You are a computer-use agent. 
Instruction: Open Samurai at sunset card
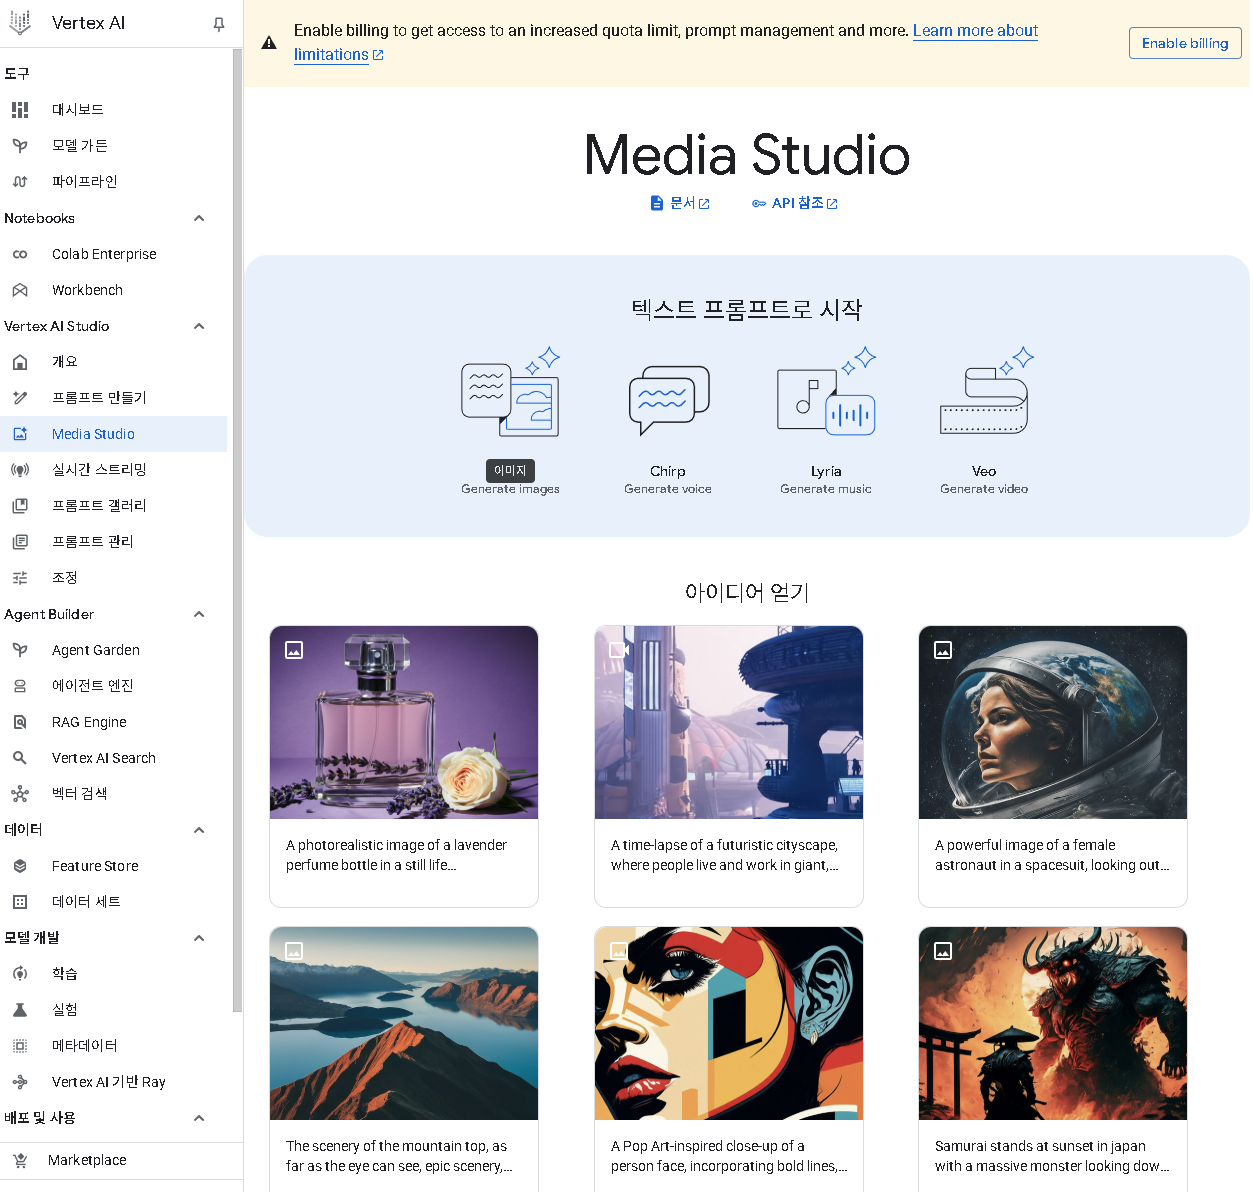1053,1059
